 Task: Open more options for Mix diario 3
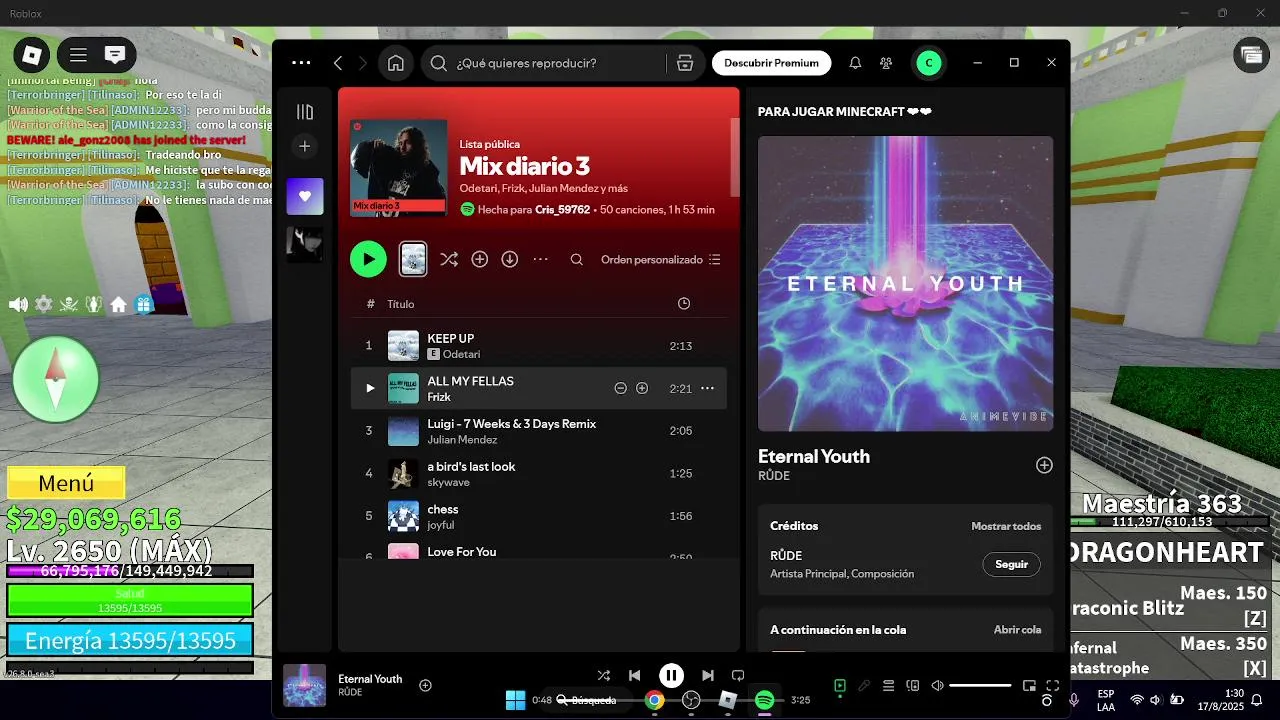click(x=541, y=260)
